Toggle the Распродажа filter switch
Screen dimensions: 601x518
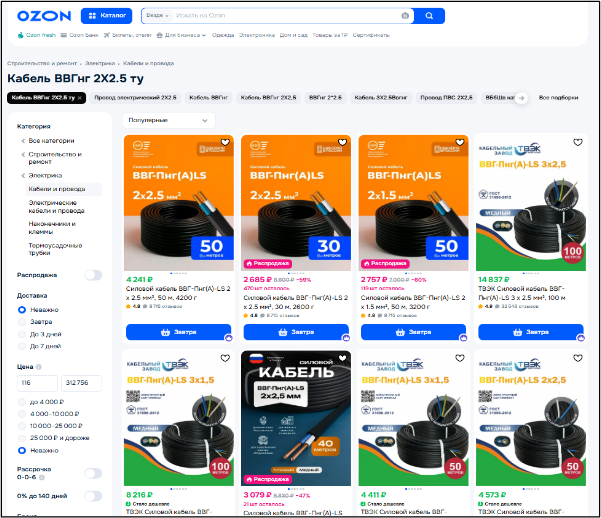point(93,275)
